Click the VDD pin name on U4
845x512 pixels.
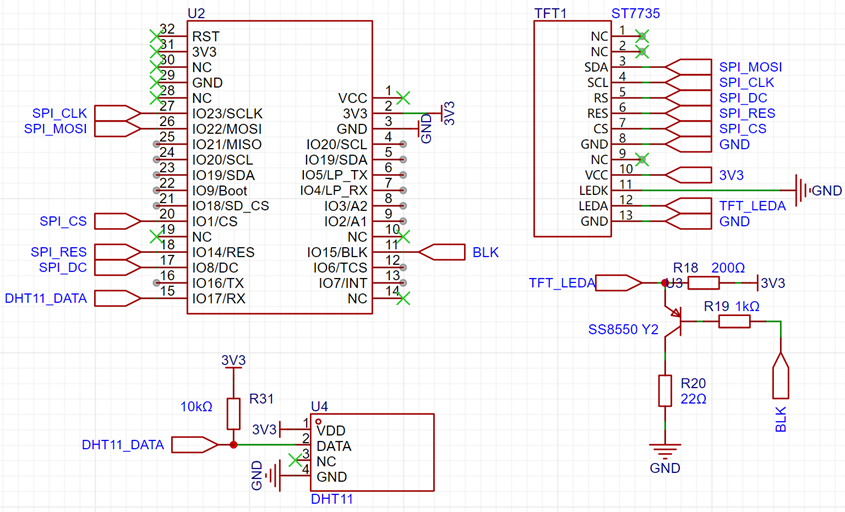pyautogui.click(x=331, y=430)
